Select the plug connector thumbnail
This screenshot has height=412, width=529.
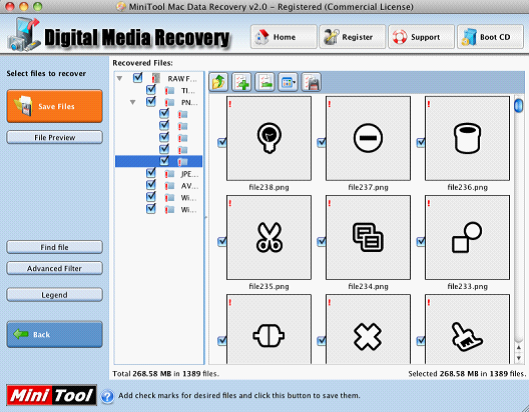[269, 329]
